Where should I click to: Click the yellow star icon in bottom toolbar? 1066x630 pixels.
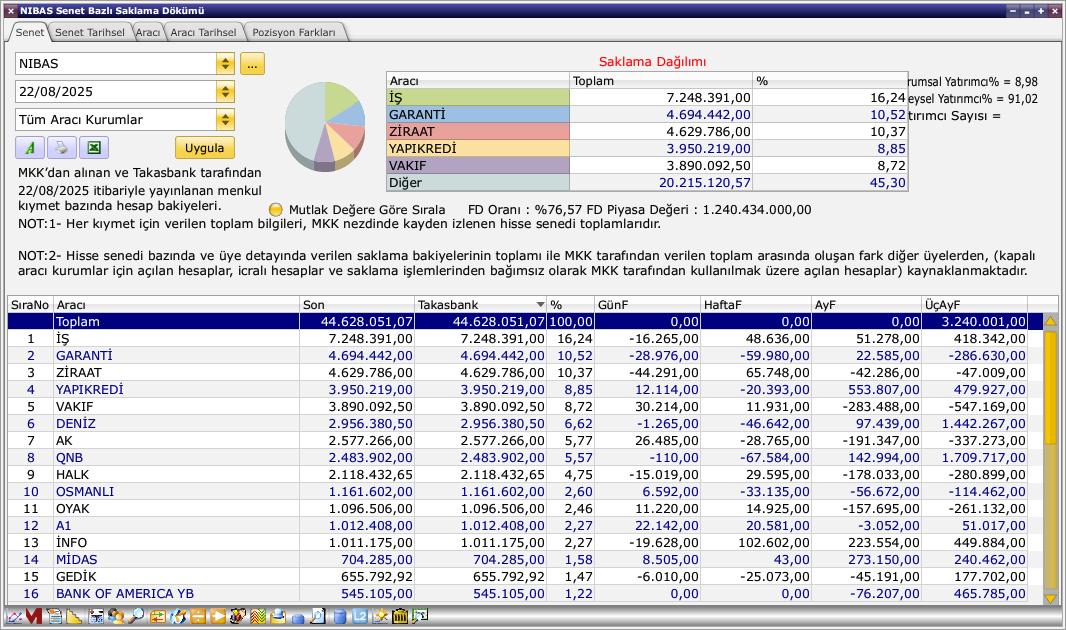380,616
